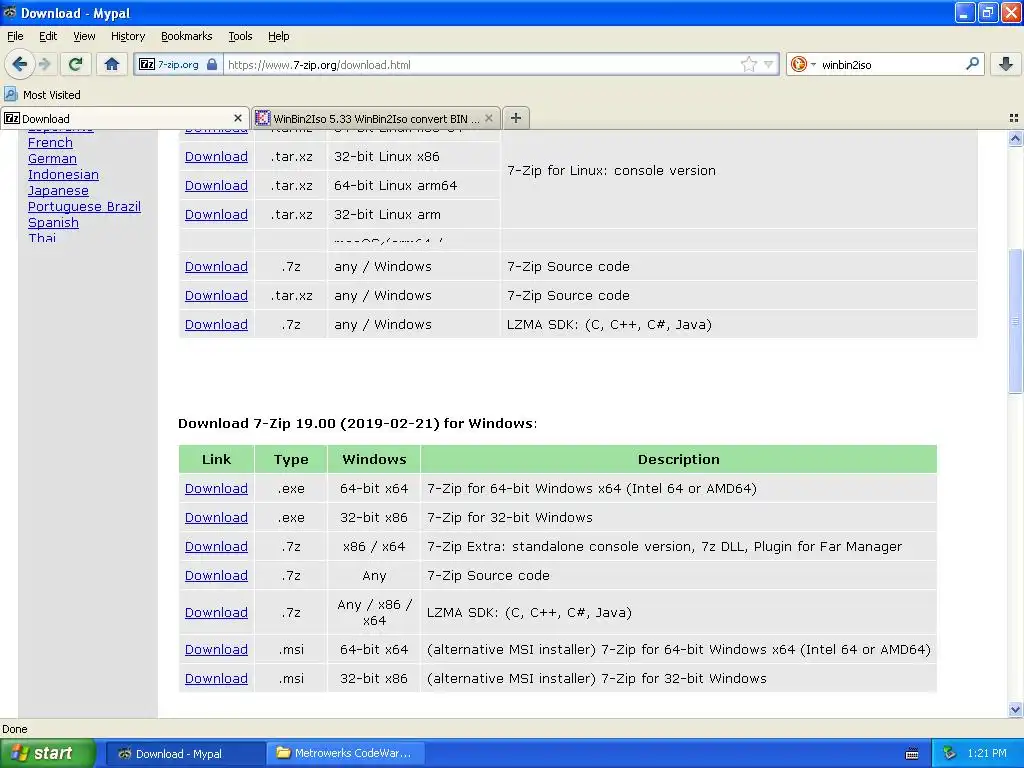The image size is (1024, 768).
Task: Click the Most Visited bookmarks label
Action: tap(52, 95)
